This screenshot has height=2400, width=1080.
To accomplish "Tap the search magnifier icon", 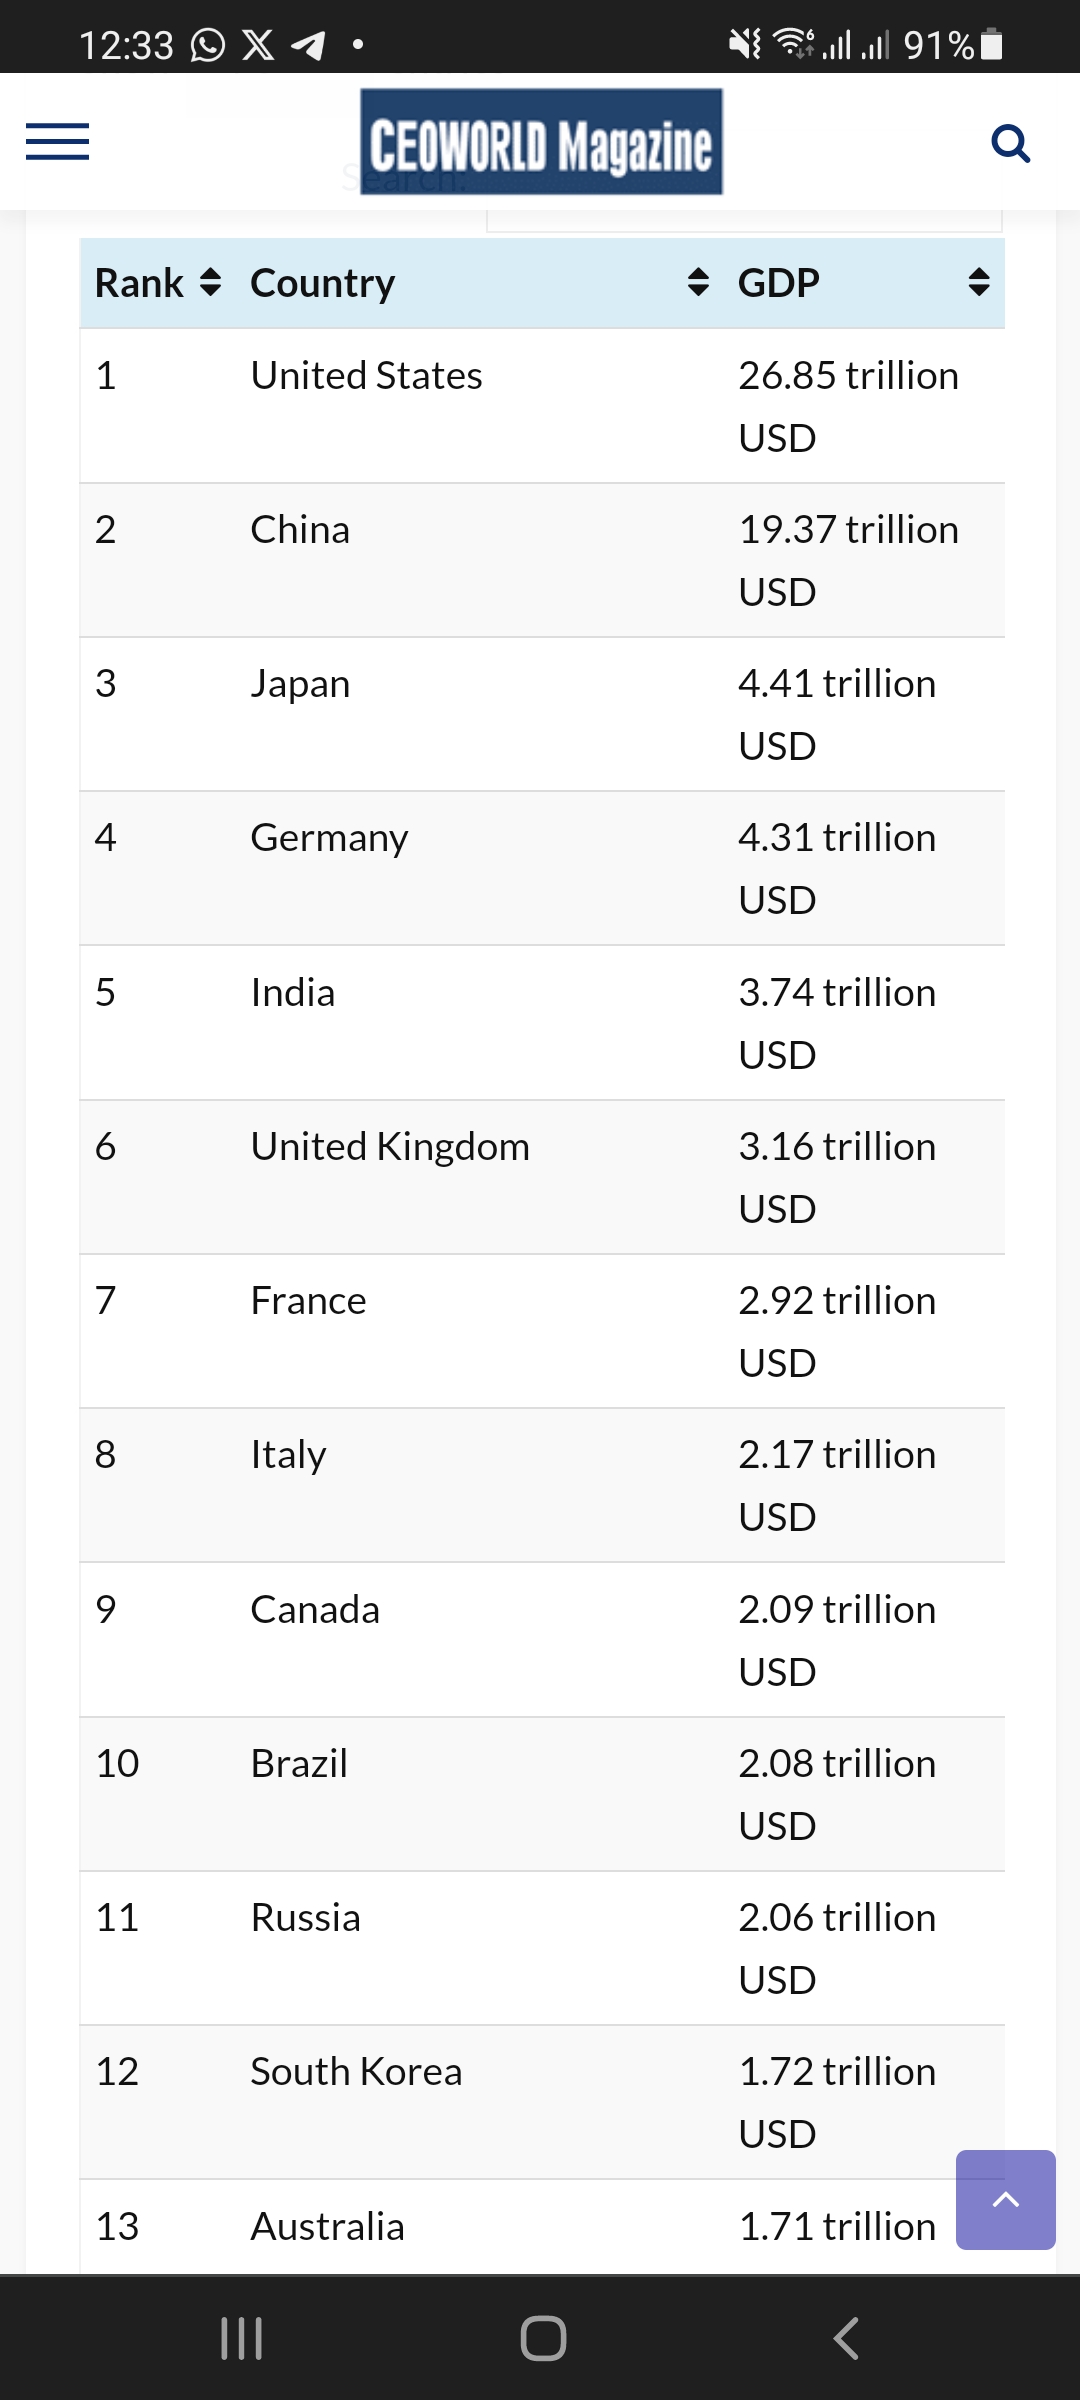I will (1010, 143).
